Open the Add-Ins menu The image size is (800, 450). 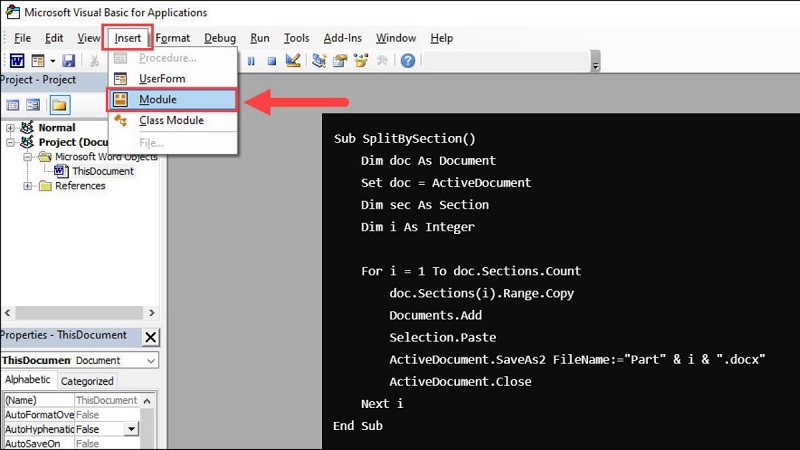(342, 38)
